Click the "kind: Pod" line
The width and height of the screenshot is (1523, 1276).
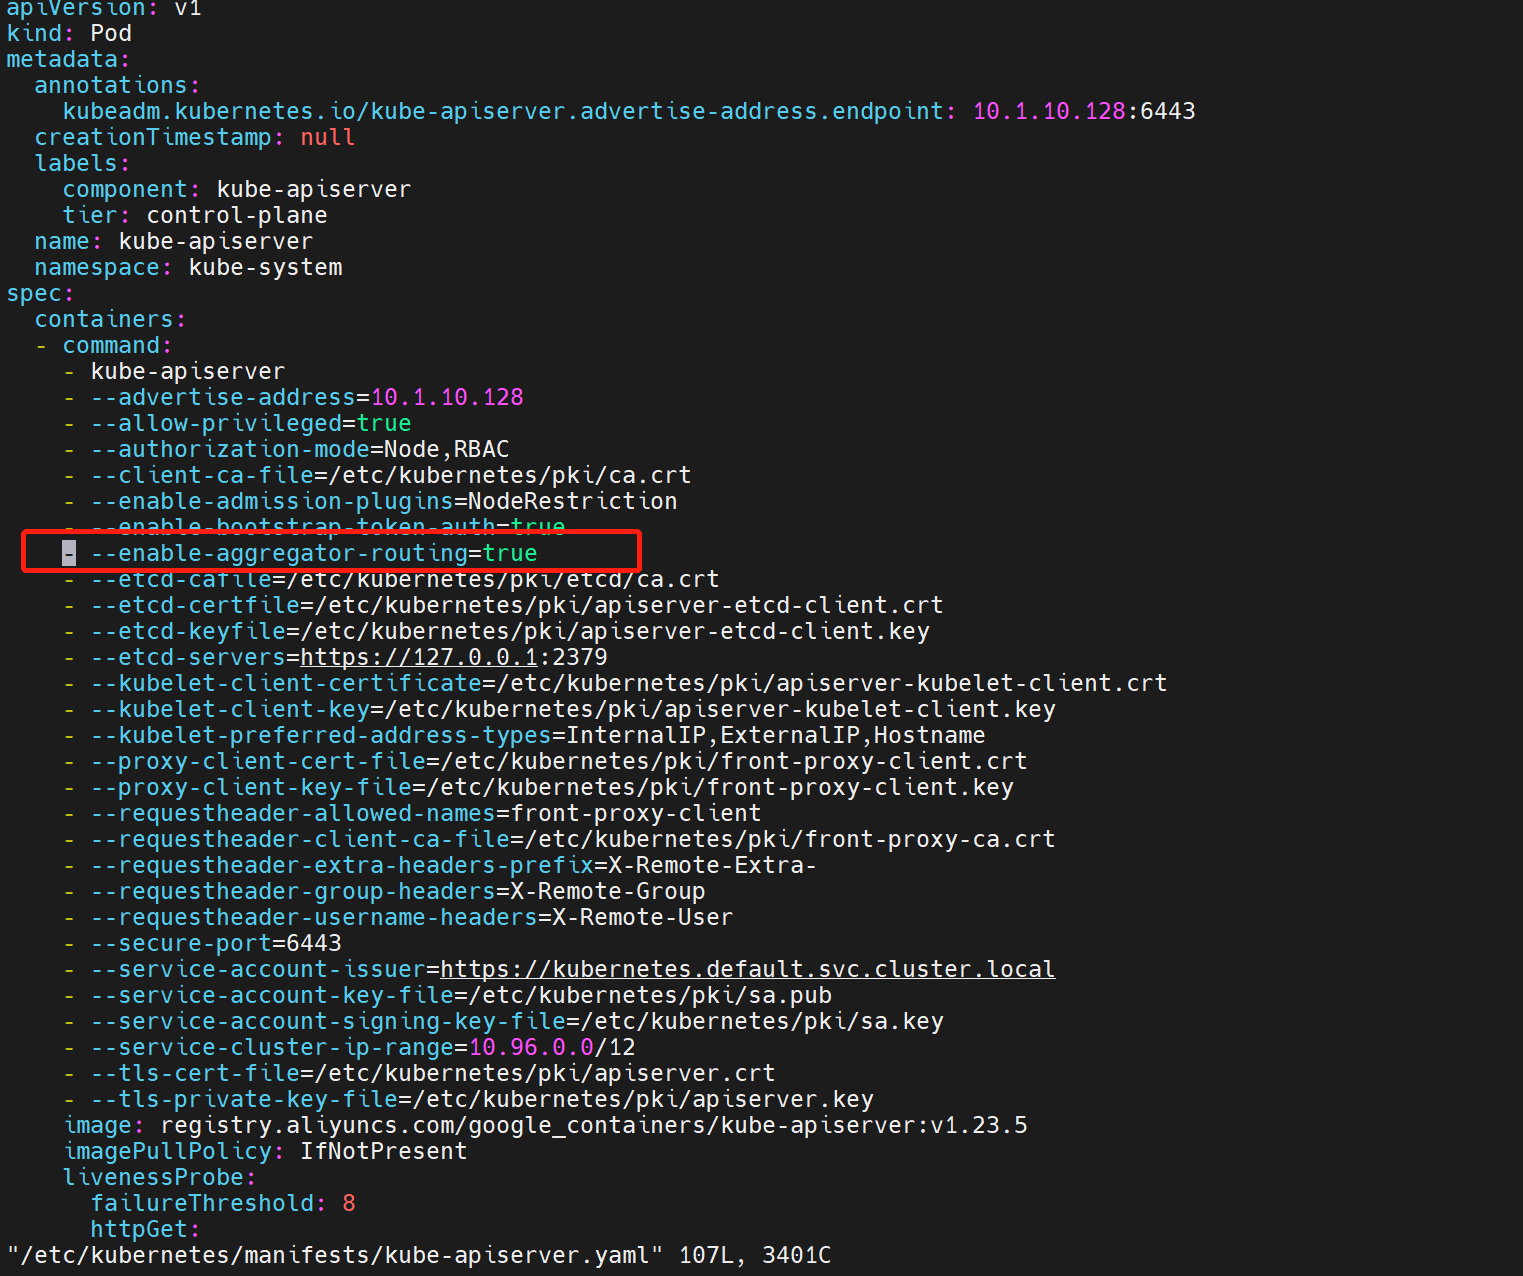click(x=69, y=33)
